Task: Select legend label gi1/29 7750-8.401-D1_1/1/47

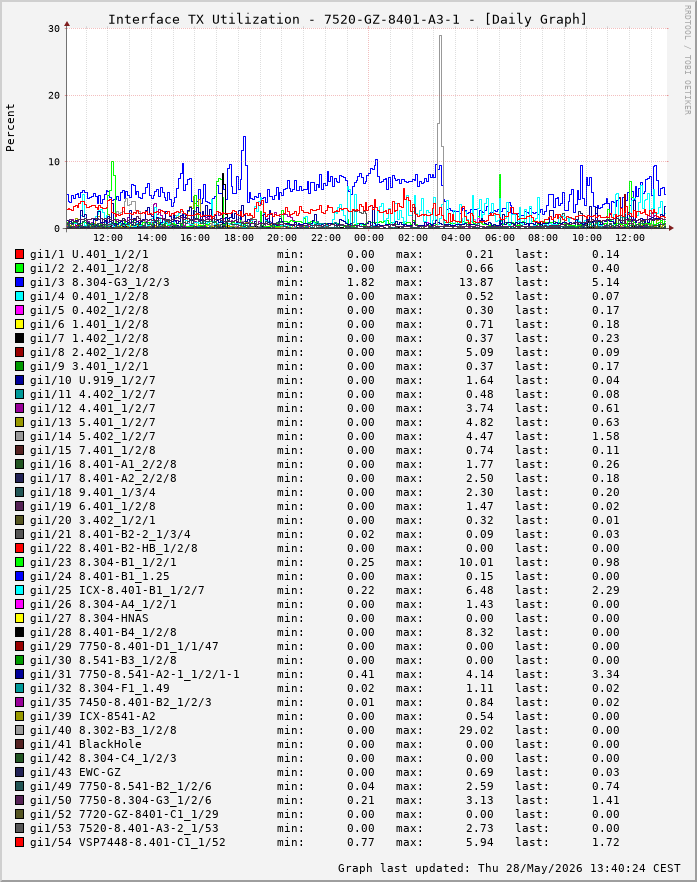Action: (x=124, y=646)
